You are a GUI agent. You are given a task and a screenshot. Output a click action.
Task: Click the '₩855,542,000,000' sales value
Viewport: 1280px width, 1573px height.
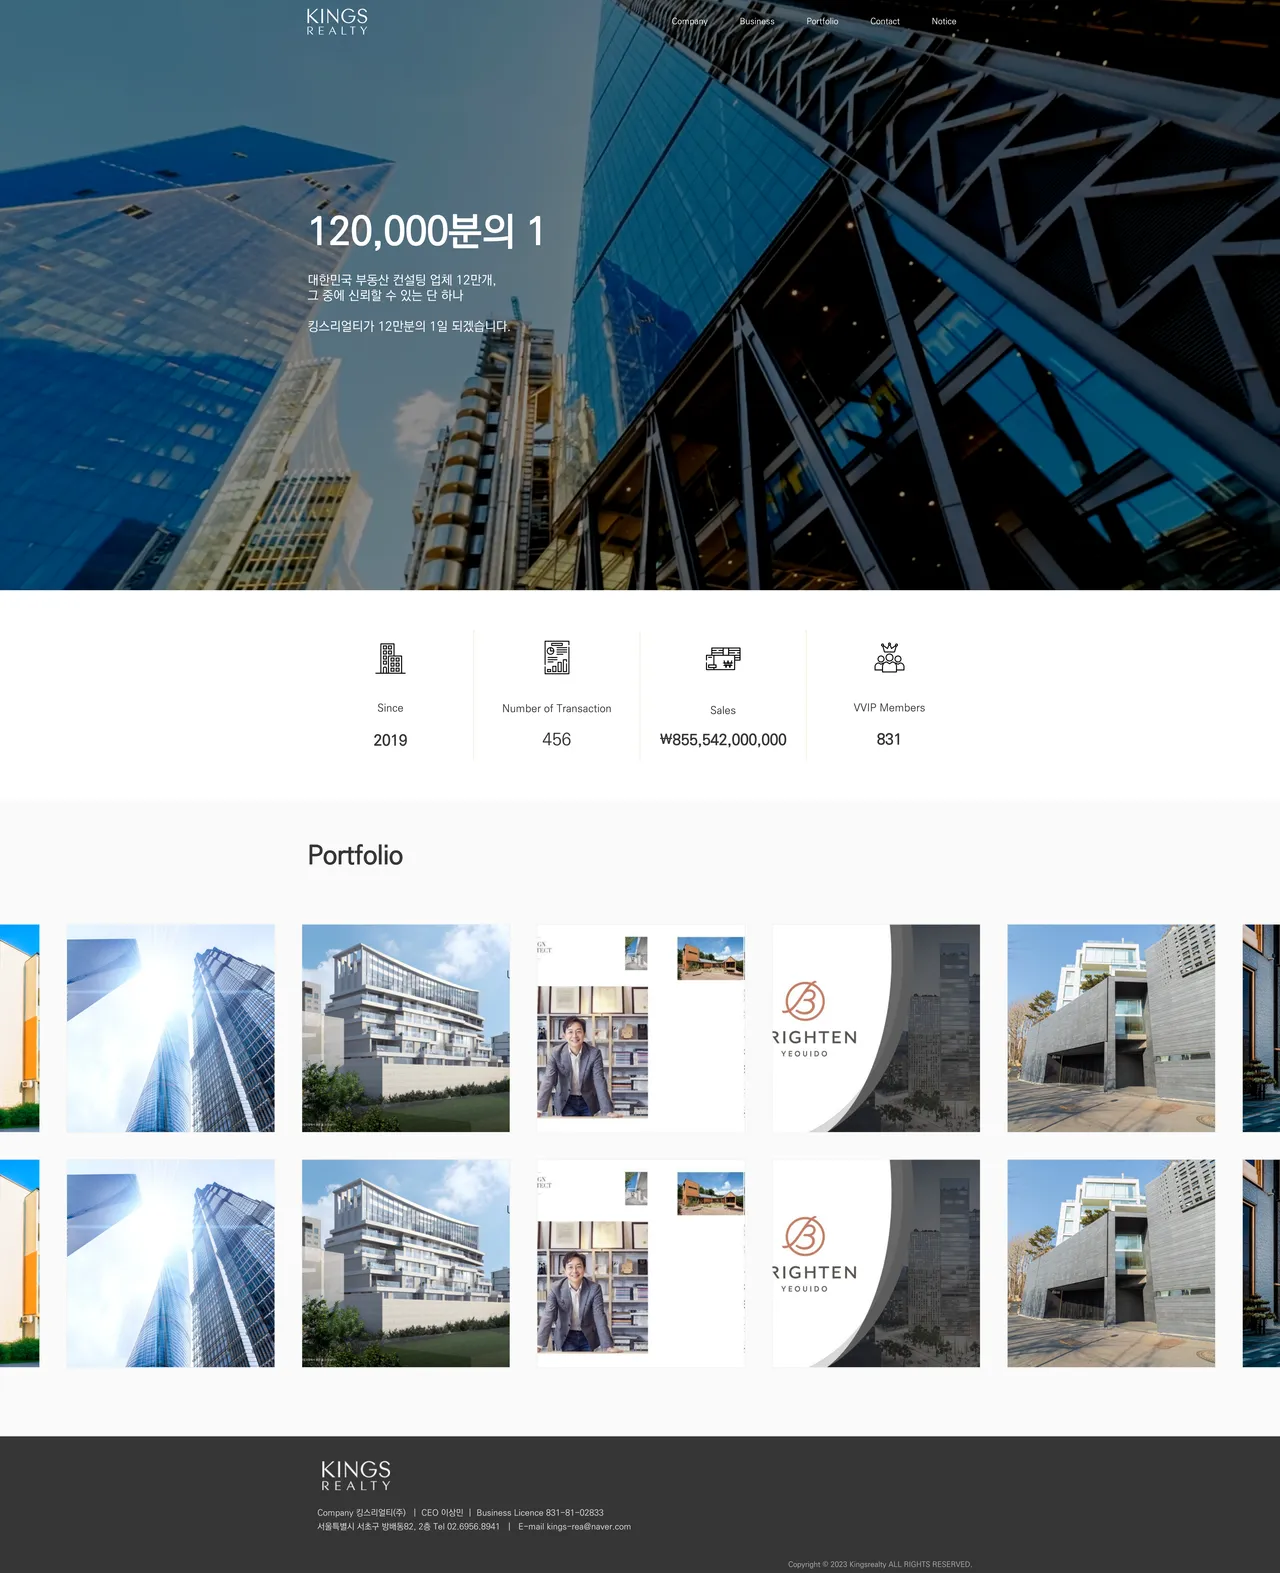click(723, 740)
